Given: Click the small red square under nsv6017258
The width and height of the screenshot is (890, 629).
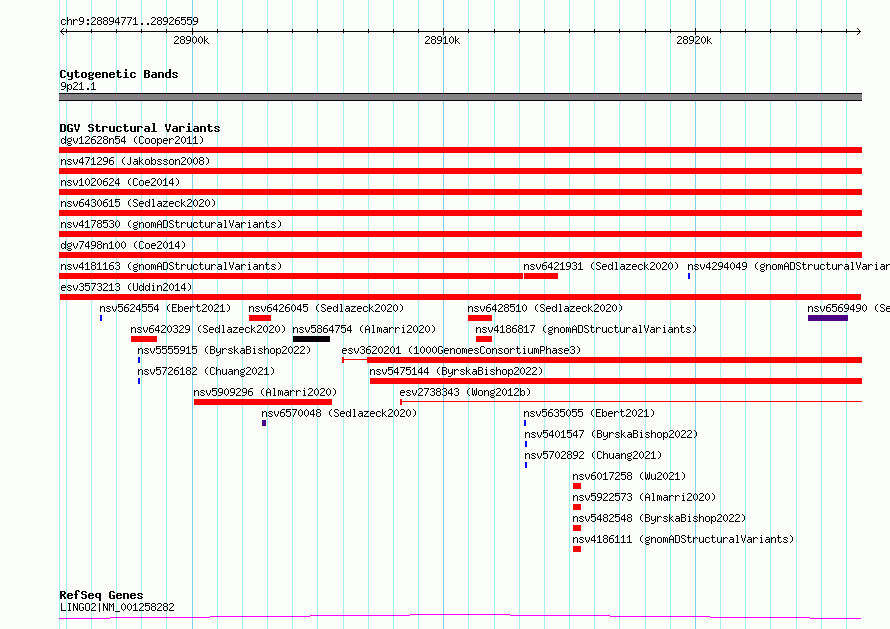Looking at the screenshot, I should coord(577,486).
